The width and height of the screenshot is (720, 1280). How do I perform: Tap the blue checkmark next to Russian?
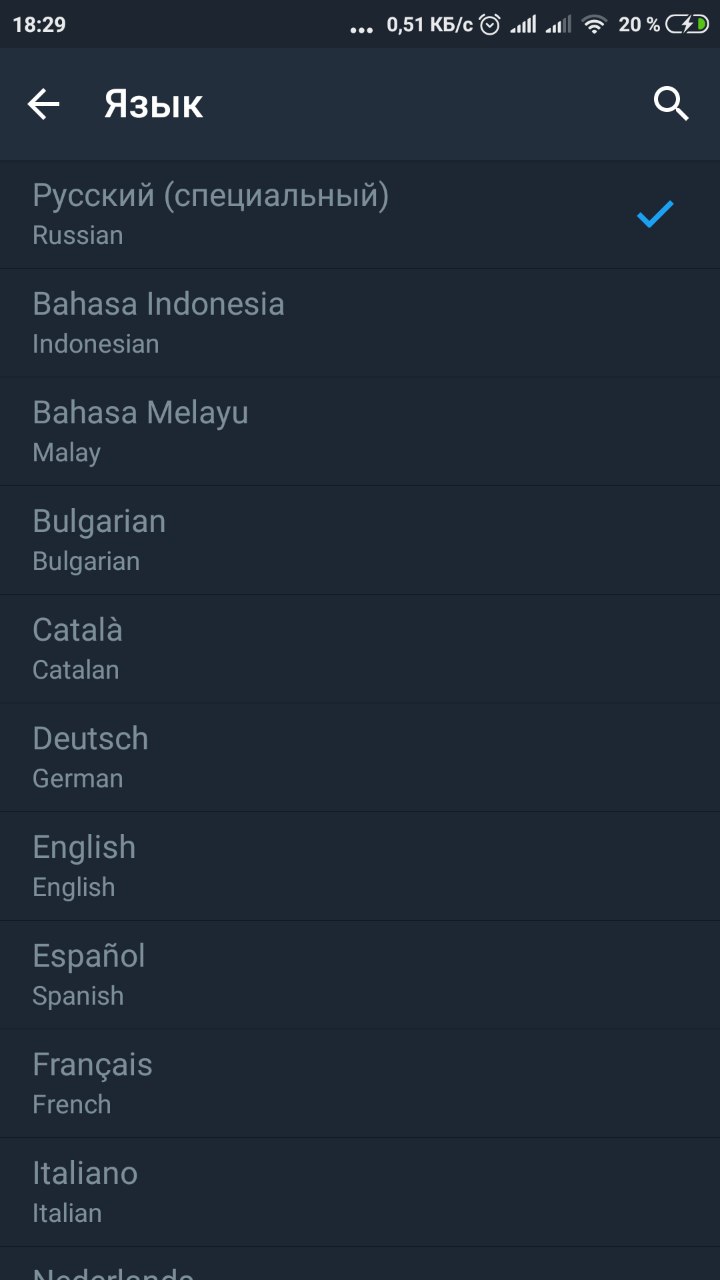(655, 214)
